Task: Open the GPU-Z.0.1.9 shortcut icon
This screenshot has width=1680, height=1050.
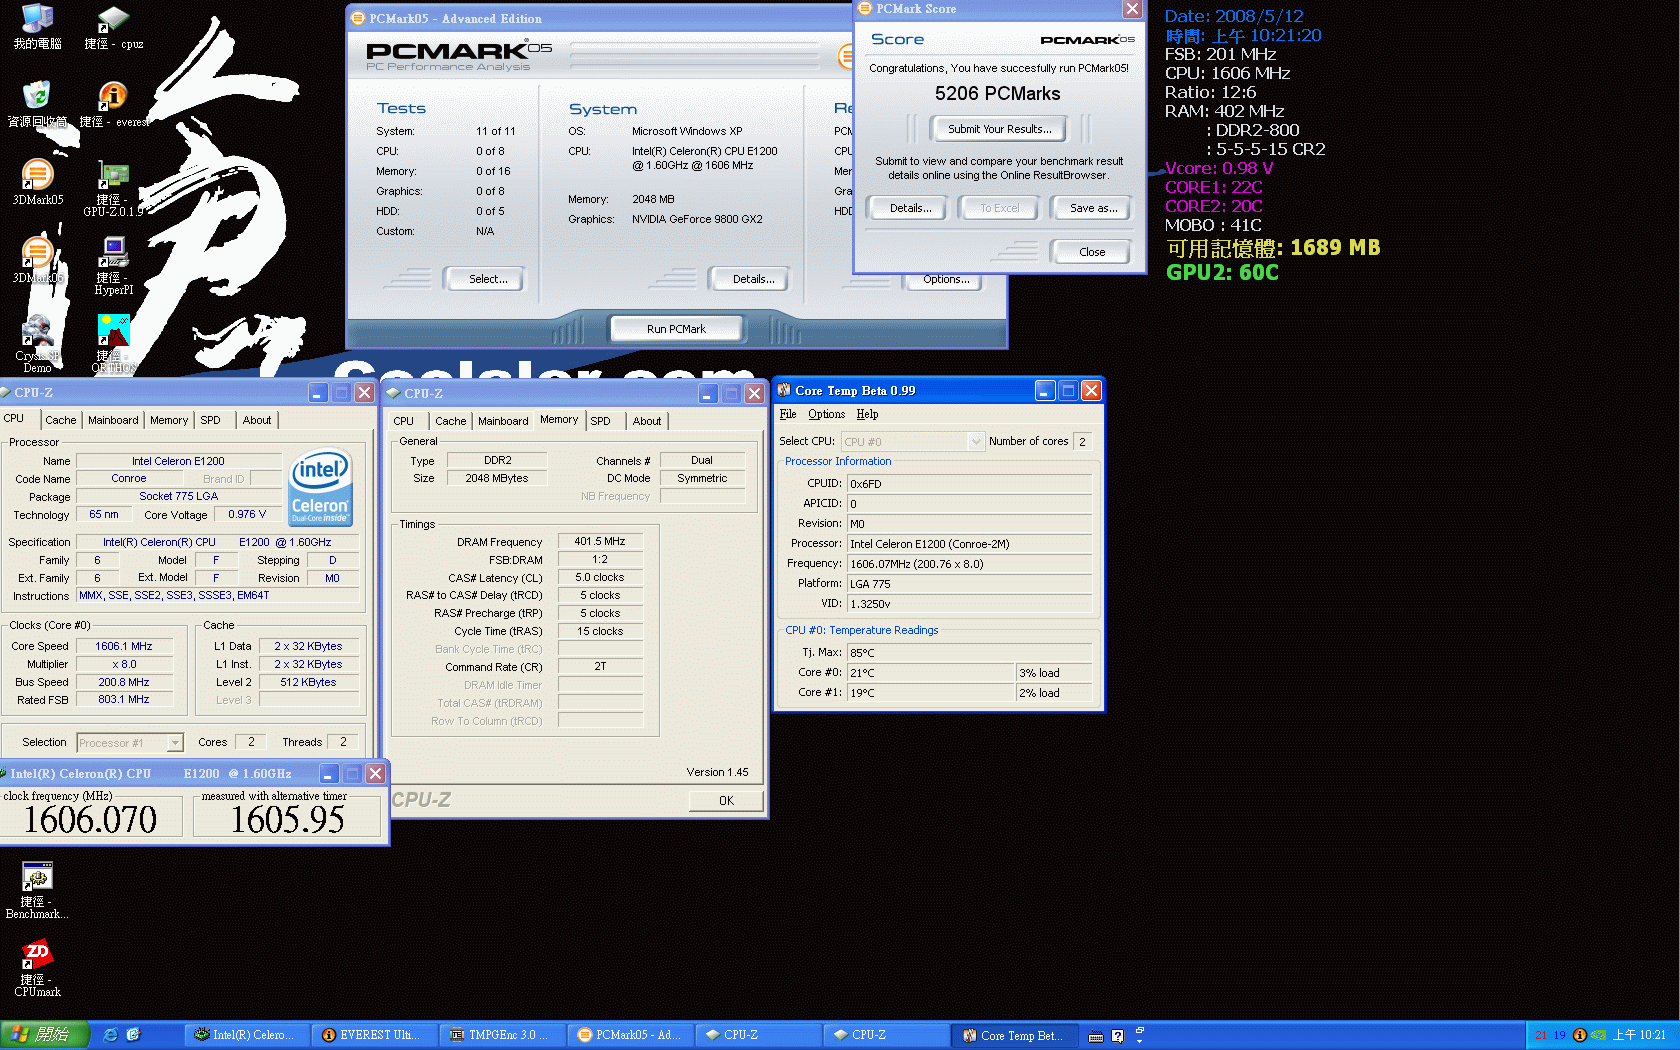Action: click(x=113, y=188)
